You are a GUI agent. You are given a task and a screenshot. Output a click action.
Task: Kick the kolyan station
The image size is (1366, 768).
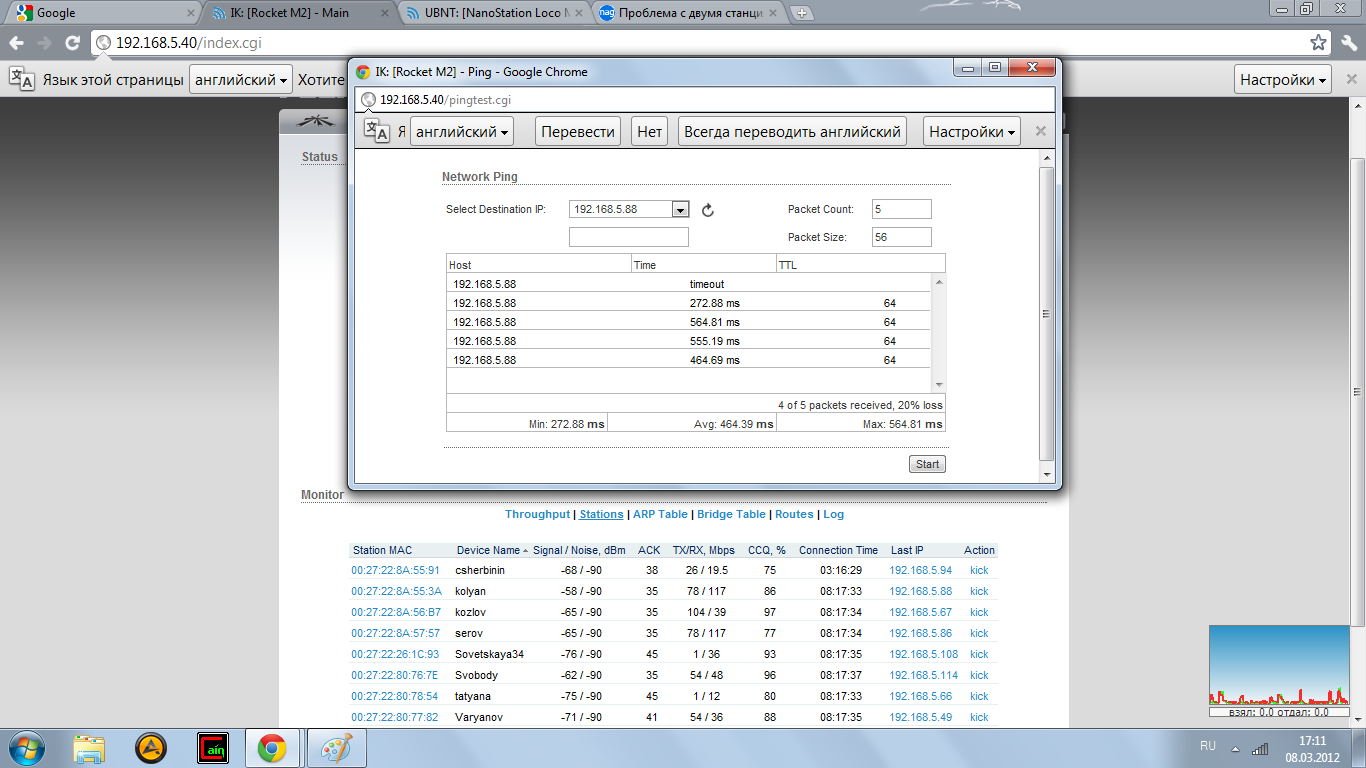coord(978,591)
